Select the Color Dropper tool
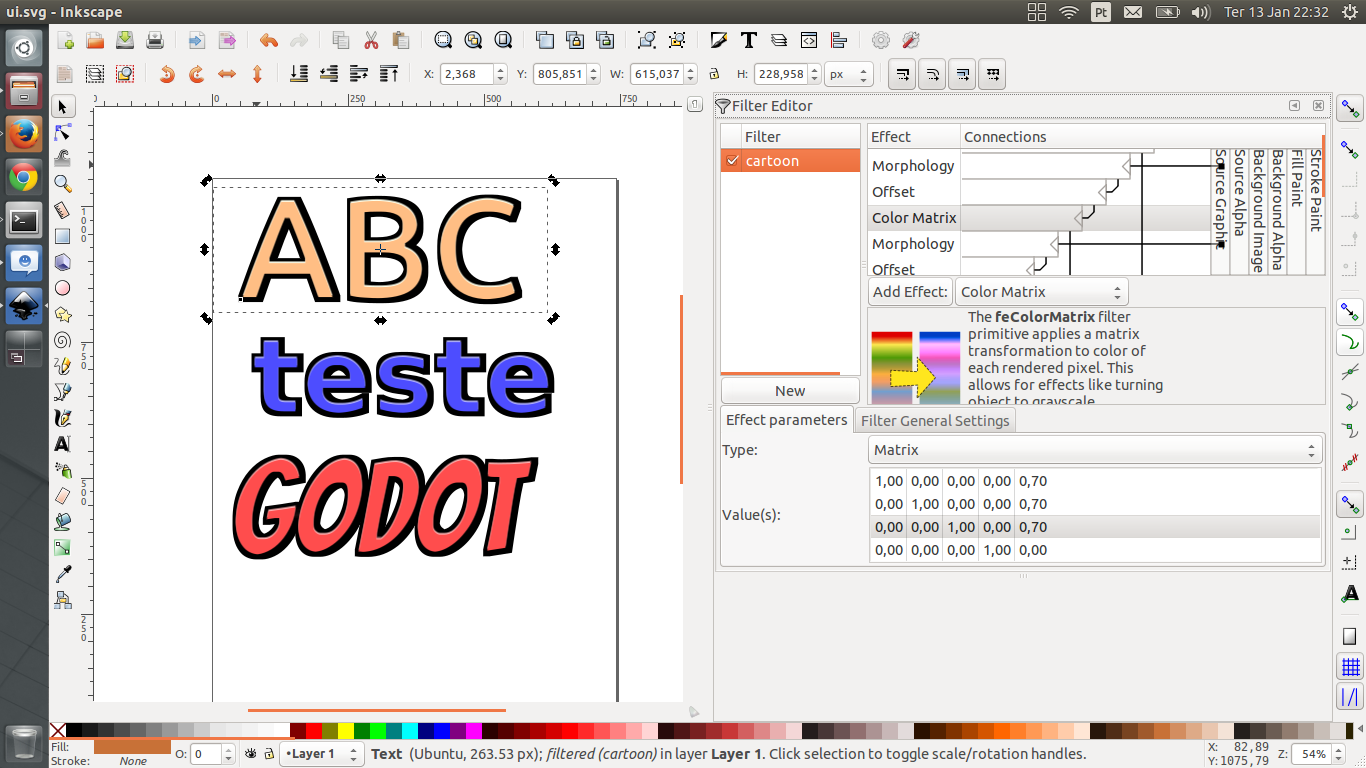 coord(62,574)
